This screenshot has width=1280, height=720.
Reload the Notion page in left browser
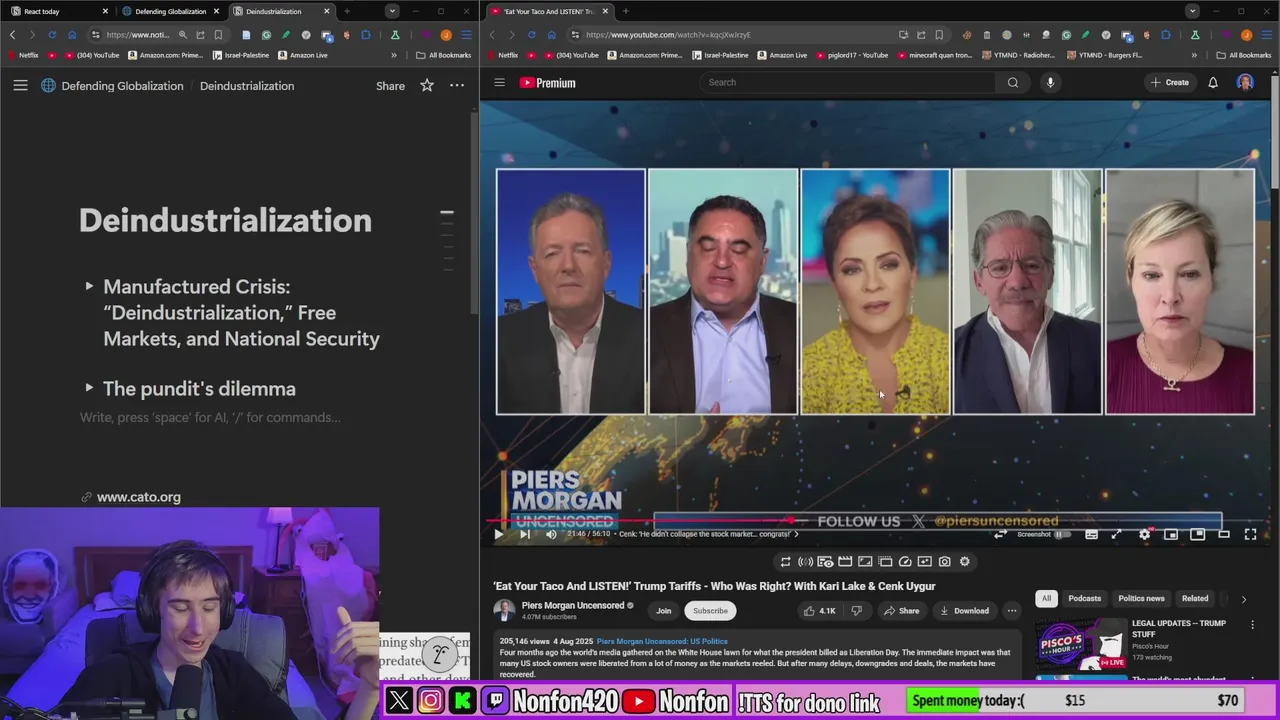pyautogui.click(x=52, y=35)
